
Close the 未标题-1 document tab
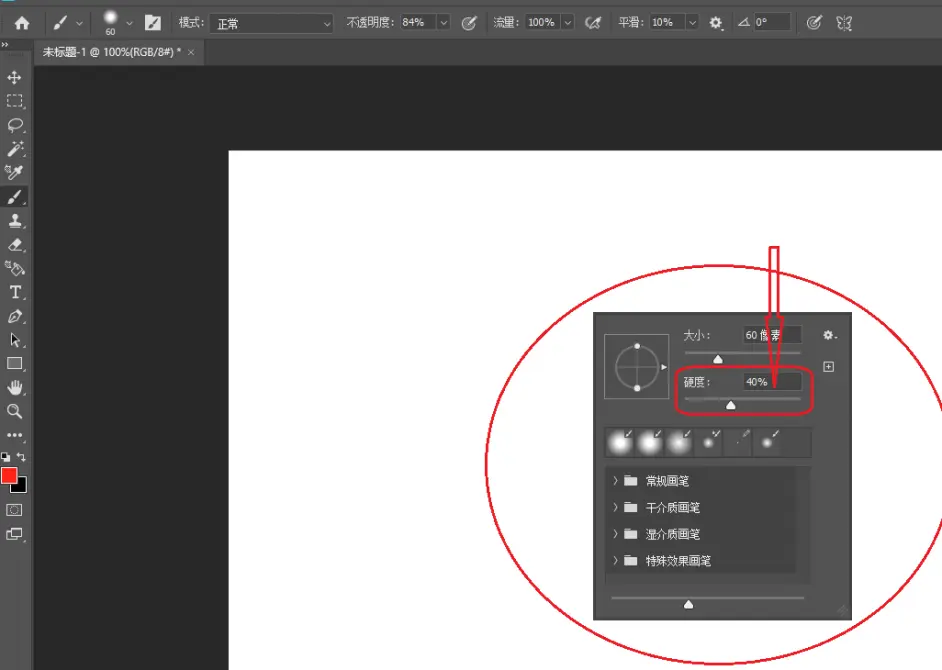coord(191,52)
